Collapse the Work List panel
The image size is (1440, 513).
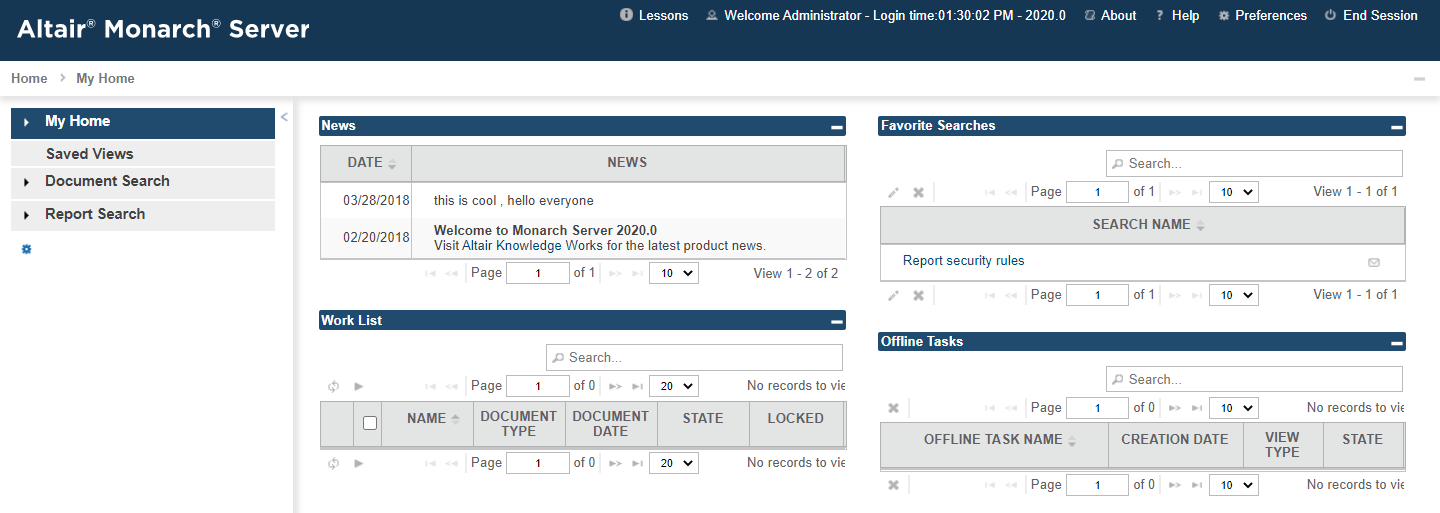(836, 322)
